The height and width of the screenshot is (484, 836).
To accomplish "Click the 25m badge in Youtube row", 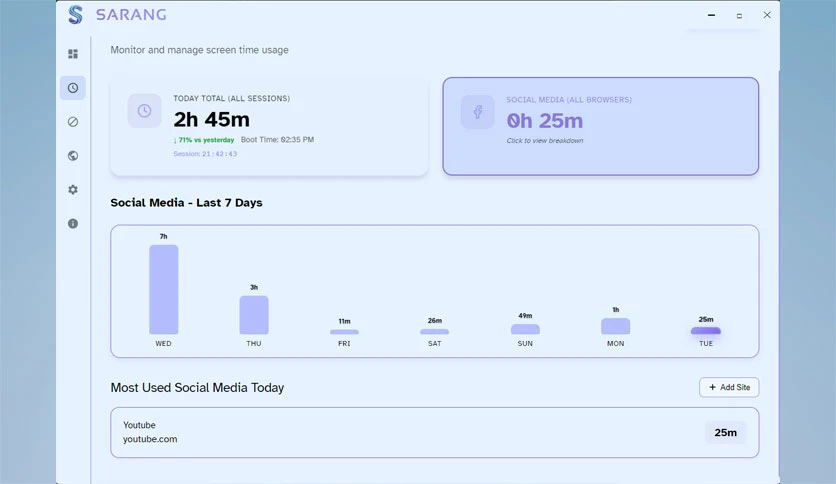I will 726,432.
